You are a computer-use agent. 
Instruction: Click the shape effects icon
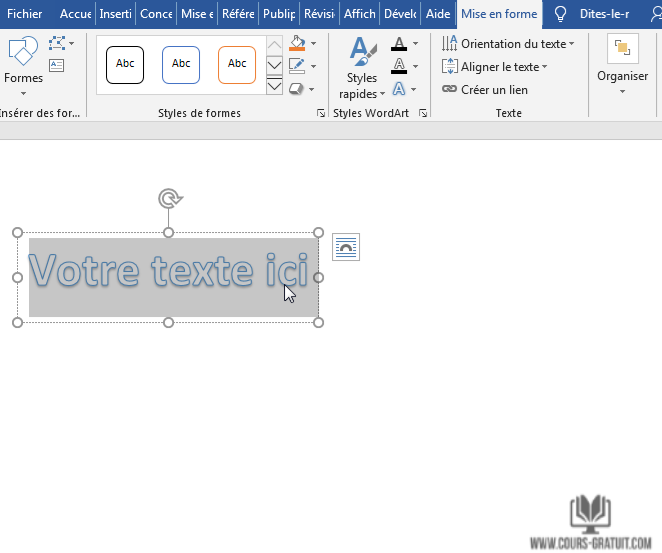[297, 89]
